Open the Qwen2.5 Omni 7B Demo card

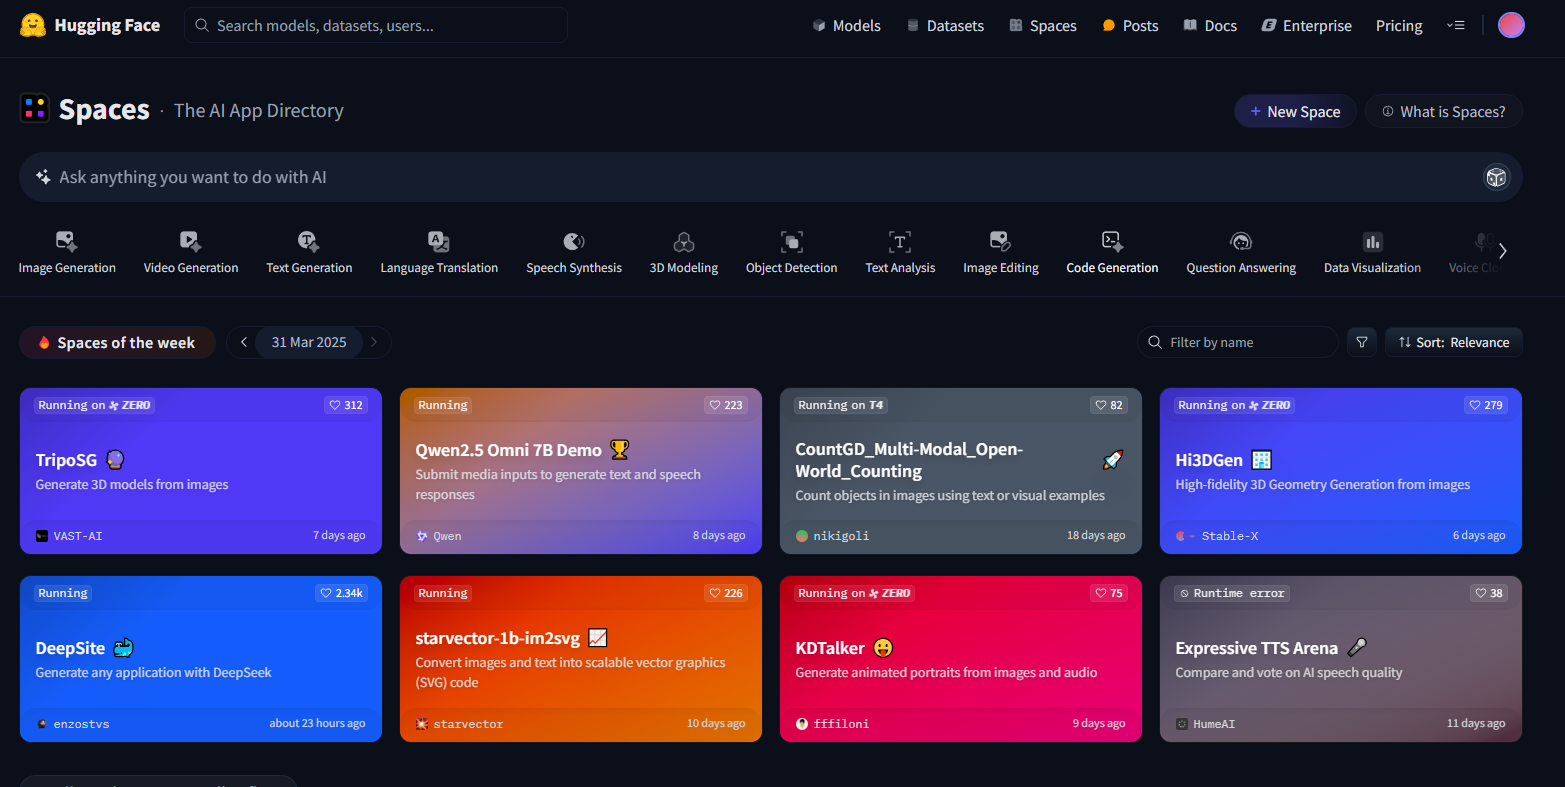(581, 471)
